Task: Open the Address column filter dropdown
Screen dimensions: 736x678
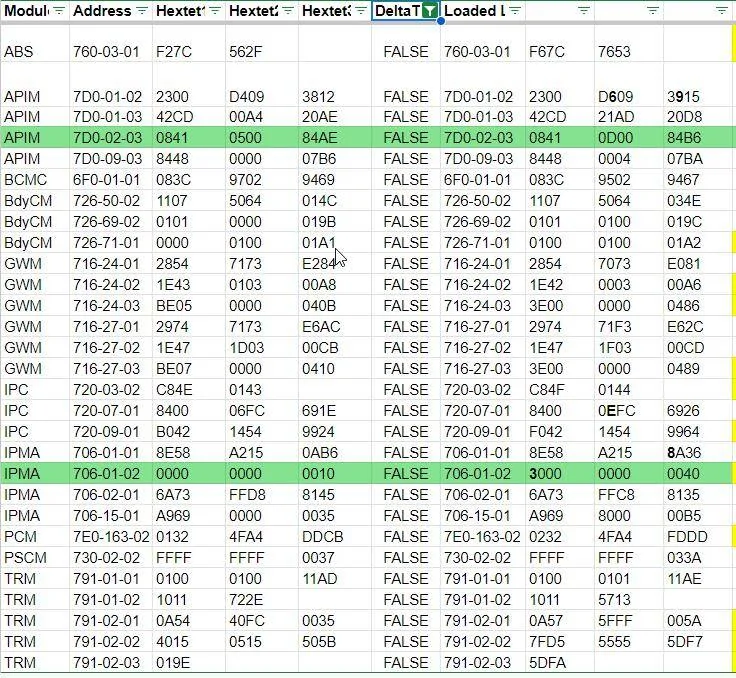Action: (142, 10)
